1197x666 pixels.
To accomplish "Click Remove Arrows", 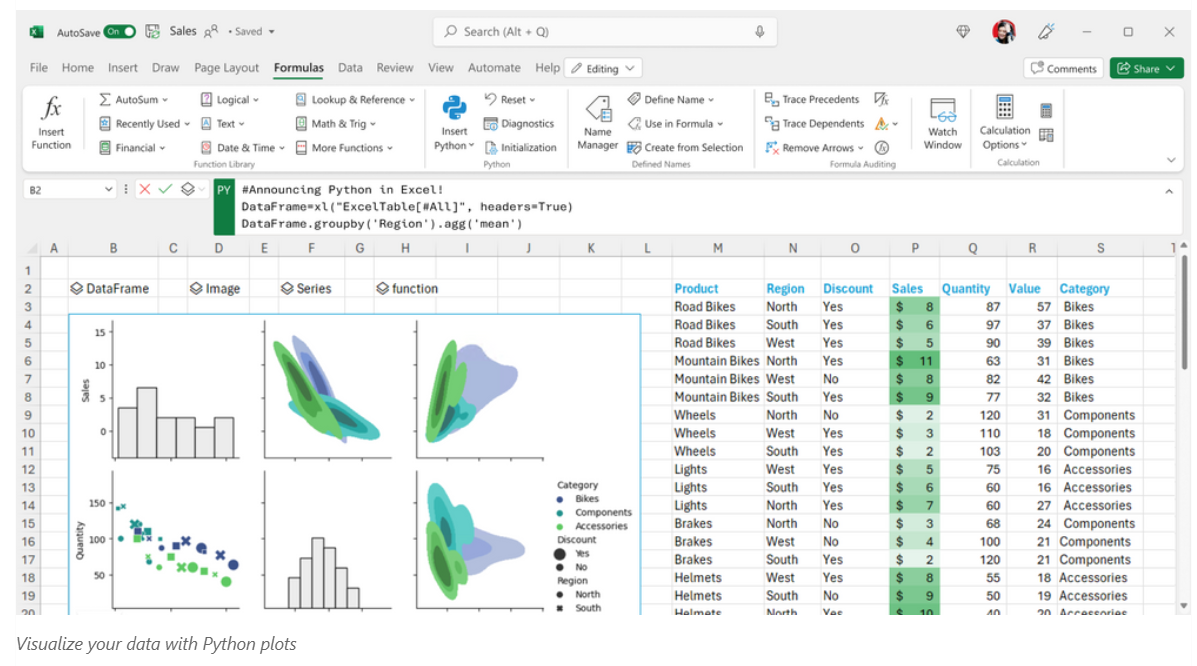I will pyautogui.click(x=814, y=147).
